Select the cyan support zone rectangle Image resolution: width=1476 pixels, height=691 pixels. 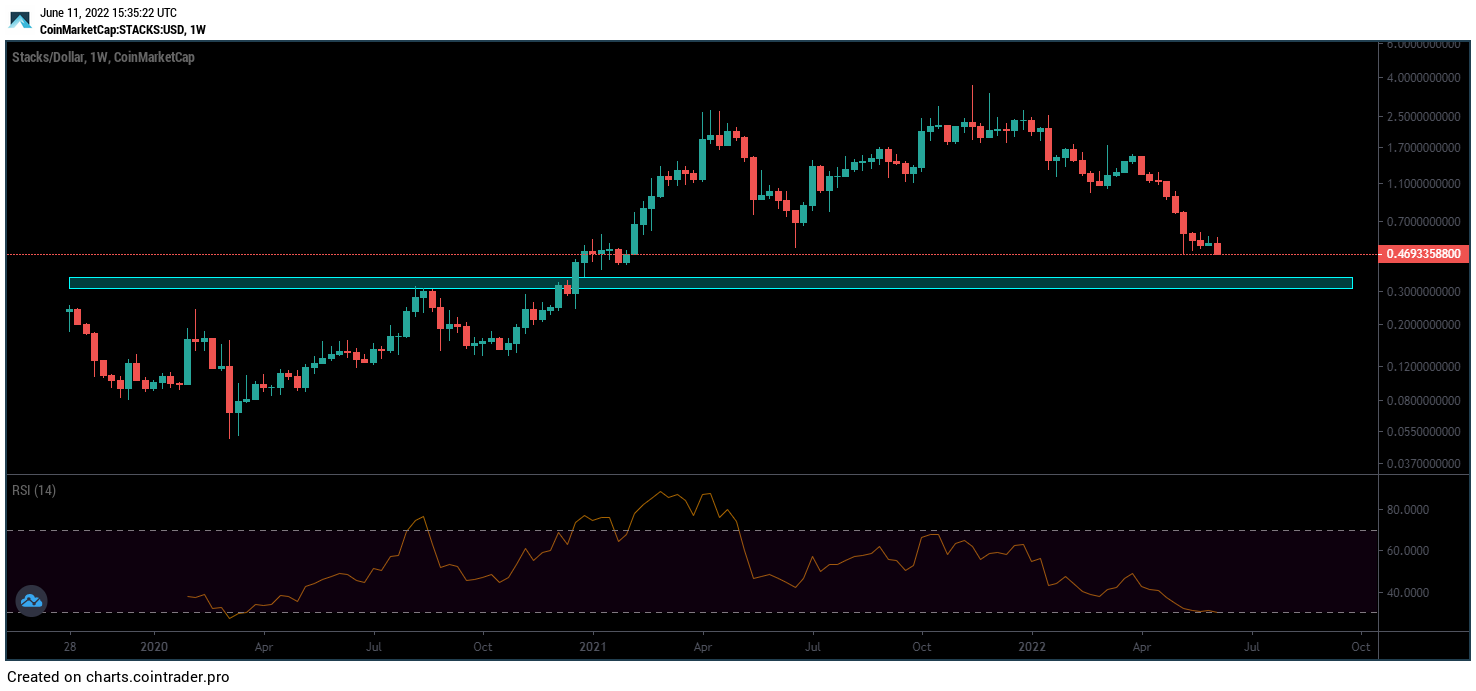tap(710, 283)
